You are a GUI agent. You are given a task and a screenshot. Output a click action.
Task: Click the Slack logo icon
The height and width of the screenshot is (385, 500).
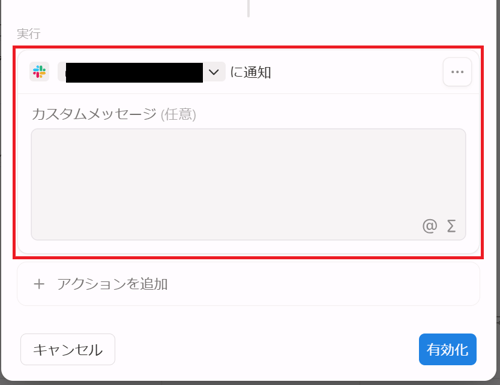pyautogui.click(x=39, y=72)
